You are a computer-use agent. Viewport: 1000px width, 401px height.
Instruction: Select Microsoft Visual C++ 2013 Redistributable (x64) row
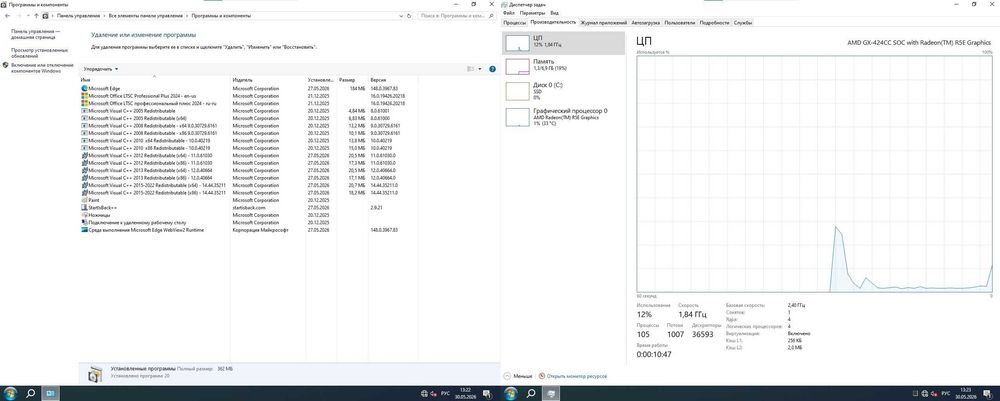coord(249,170)
